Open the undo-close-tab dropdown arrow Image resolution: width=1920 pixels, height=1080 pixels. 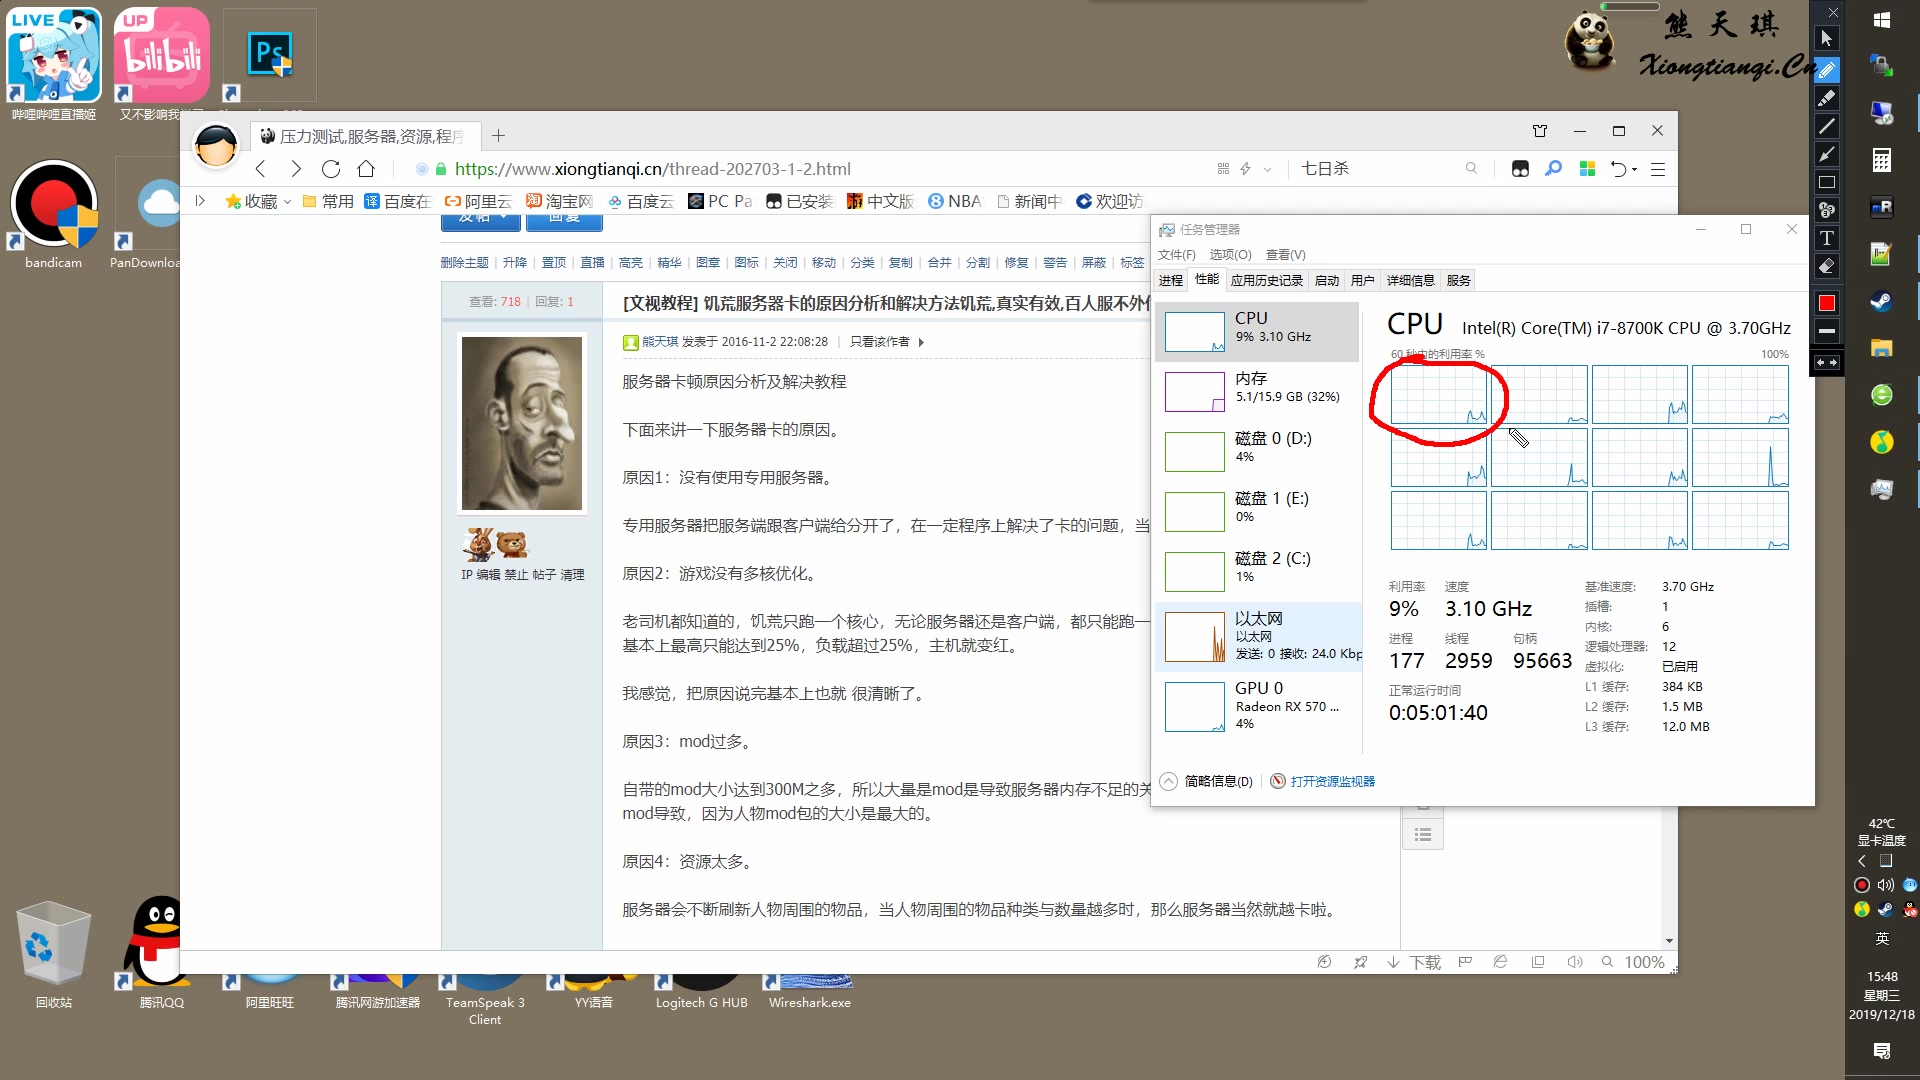pyautogui.click(x=1635, y=170)
